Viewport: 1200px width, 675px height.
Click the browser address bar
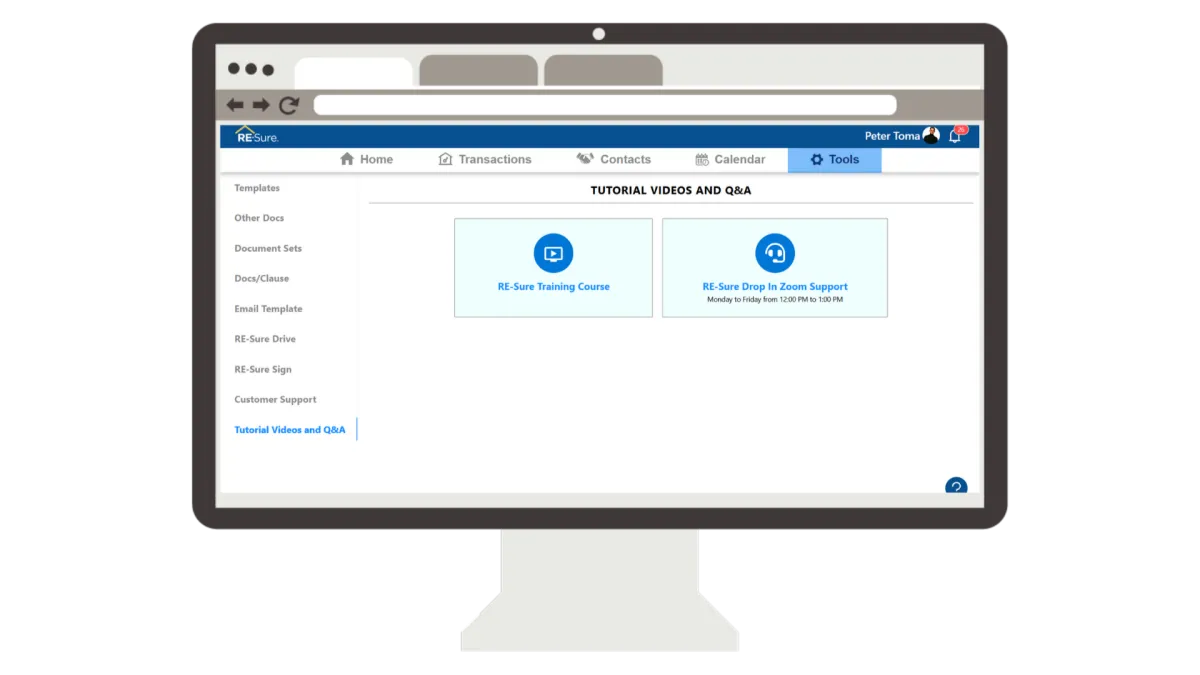[x=605, y=105]
